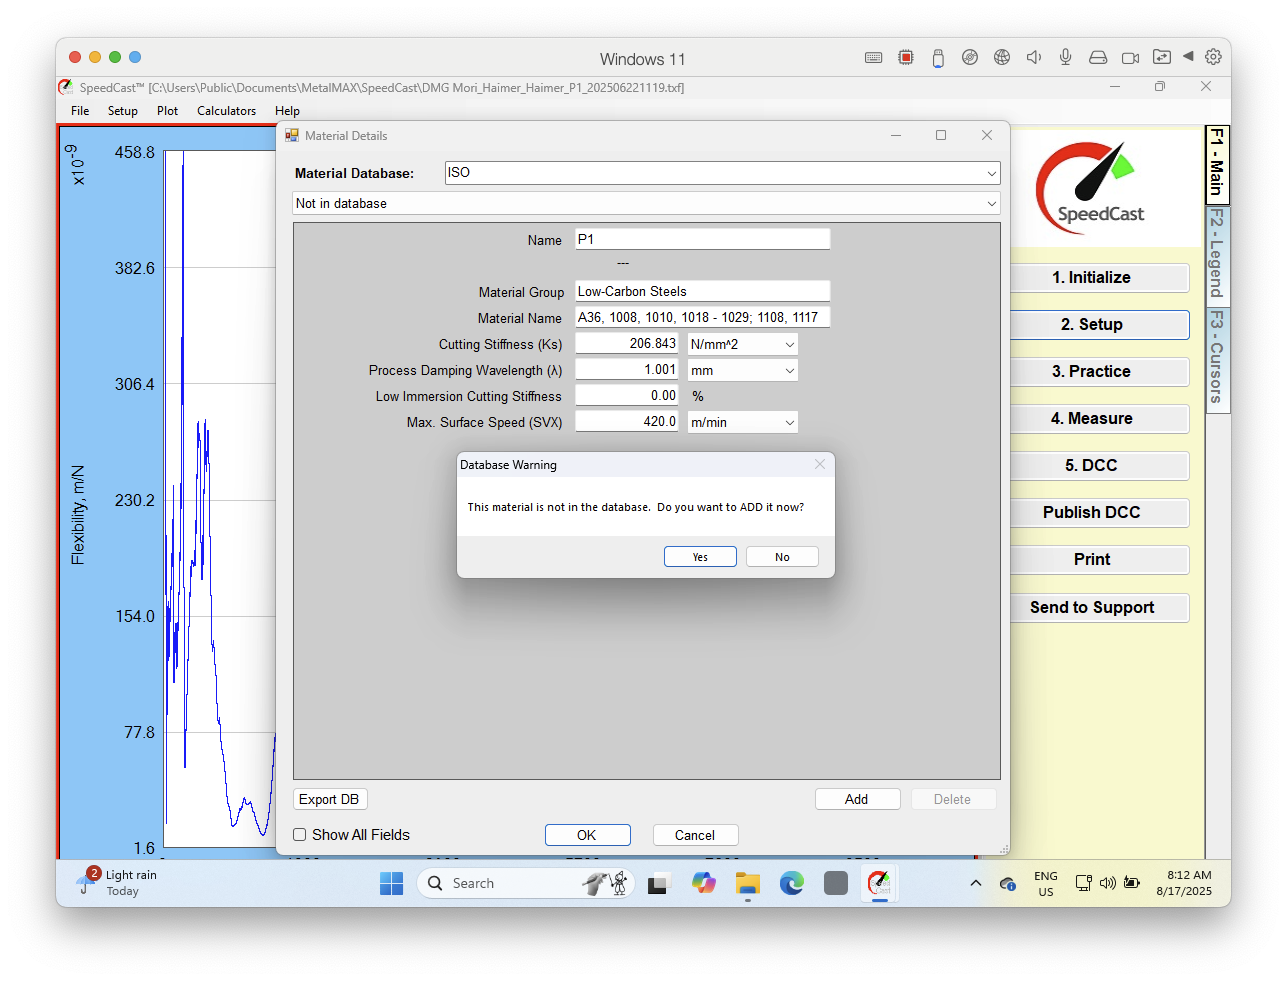Enable the Show All Fields checkbox

300,835
